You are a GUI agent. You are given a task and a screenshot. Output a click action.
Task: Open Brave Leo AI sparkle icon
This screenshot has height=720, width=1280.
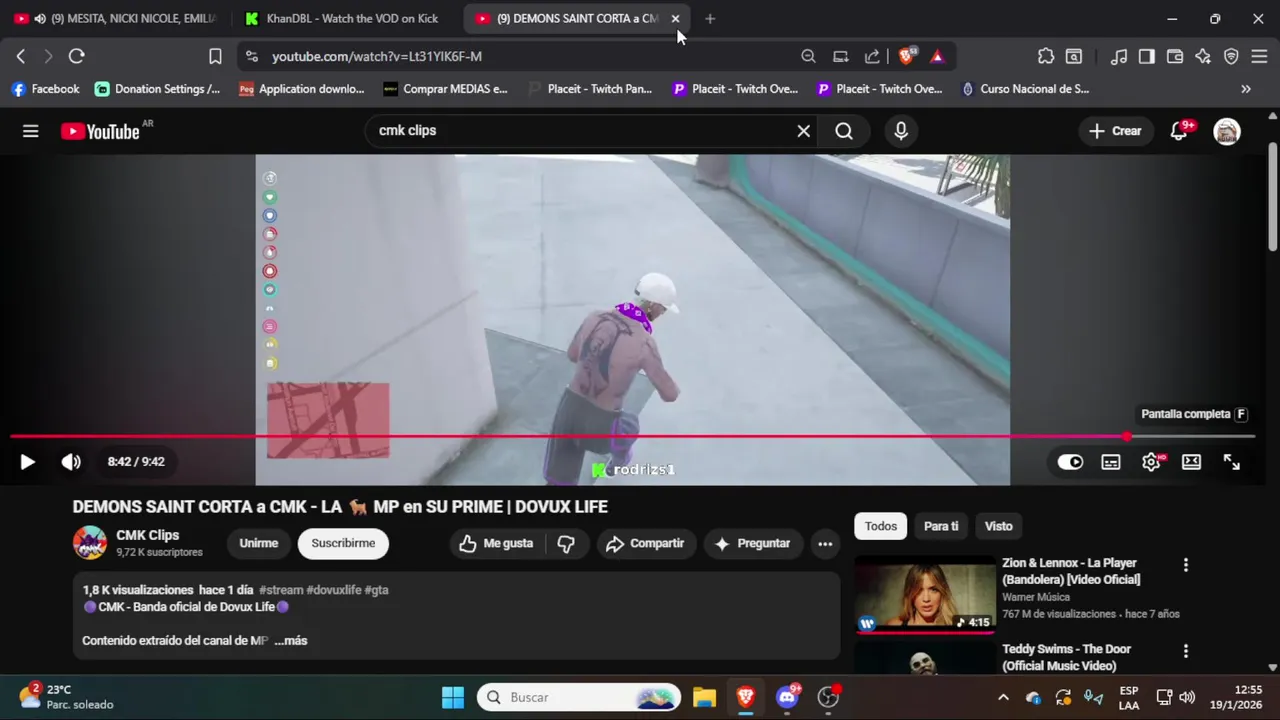pos(1203,56)
